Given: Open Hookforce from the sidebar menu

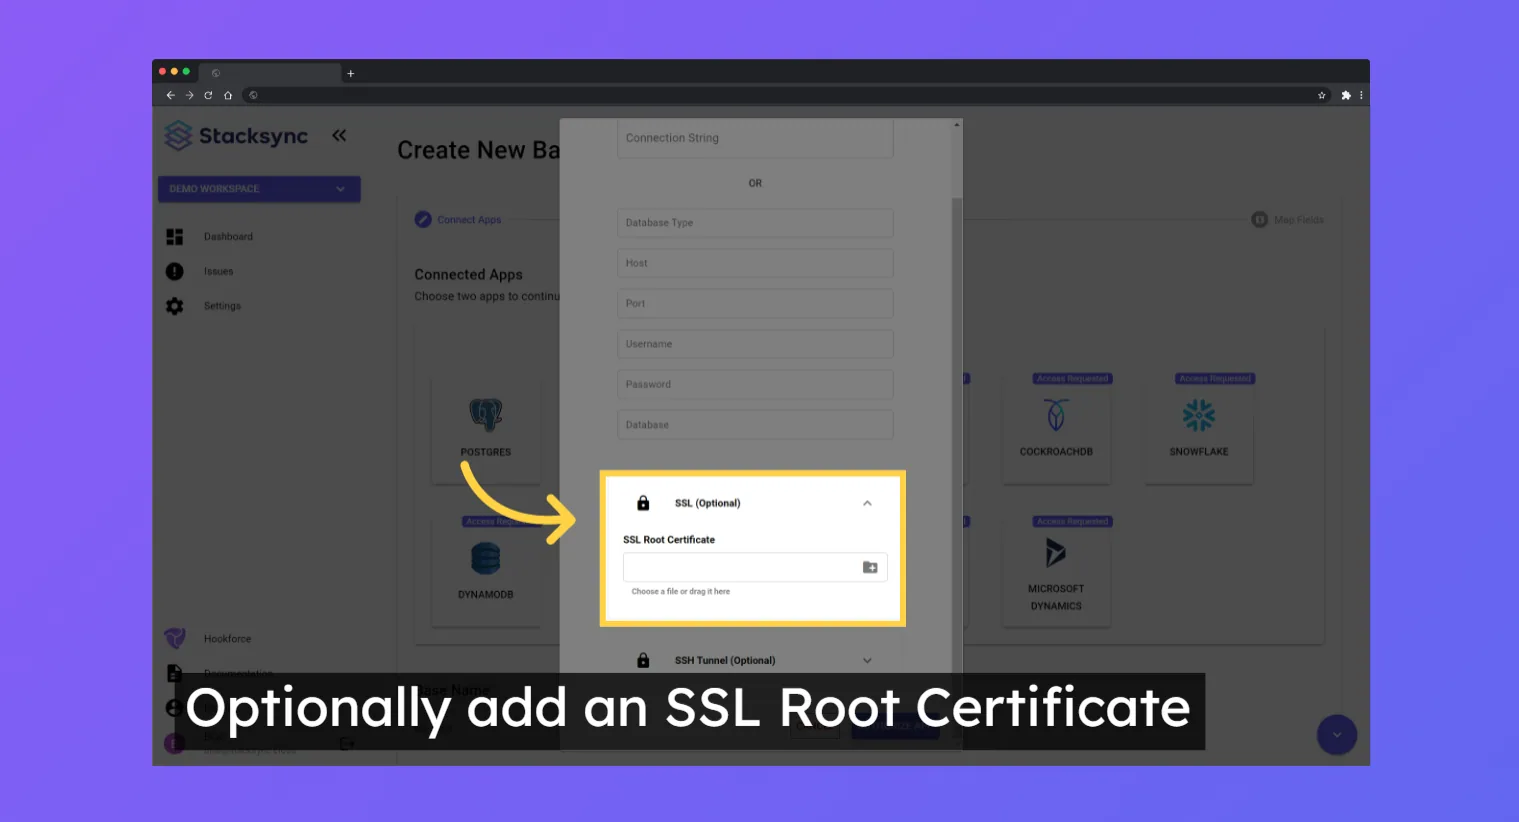Looking at the screenshot, I should (227, 638).
